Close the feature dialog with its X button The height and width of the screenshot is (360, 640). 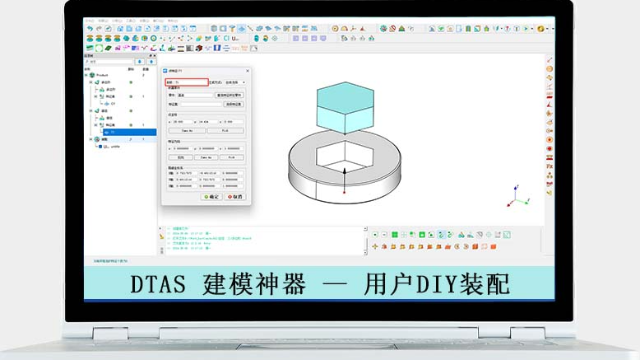point(247,71)
